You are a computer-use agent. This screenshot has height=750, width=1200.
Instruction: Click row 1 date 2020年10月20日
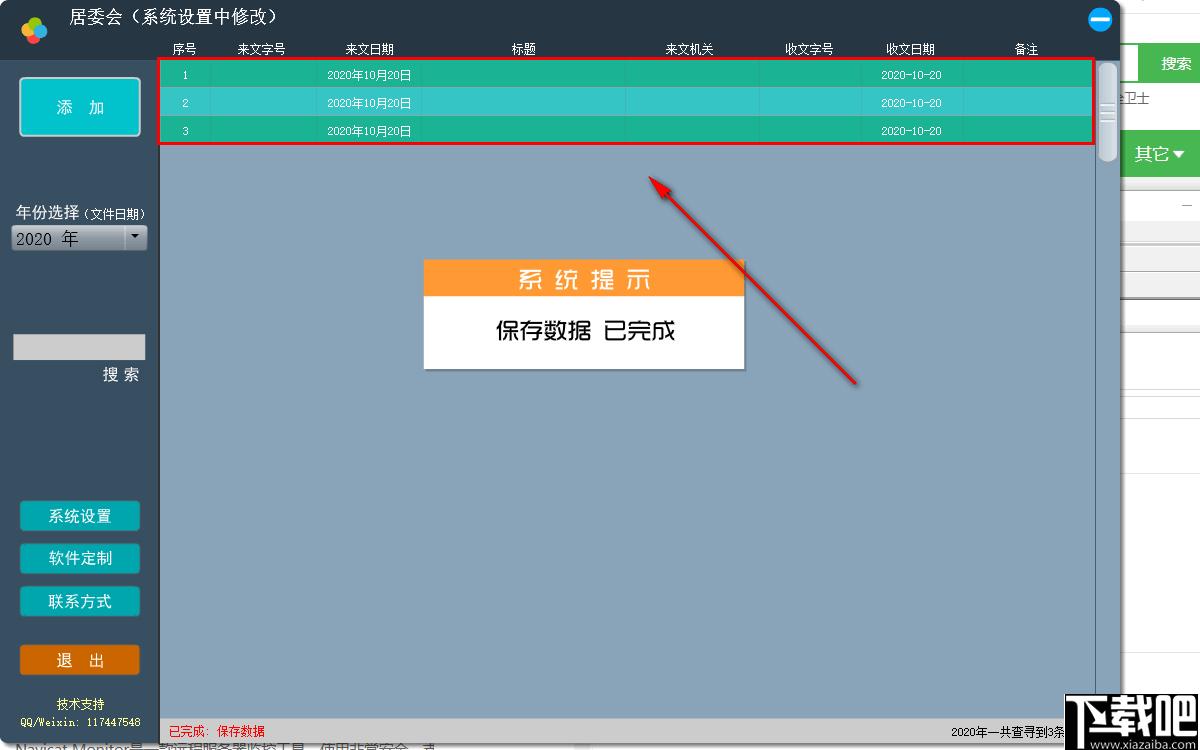click(x=369, y=75)
